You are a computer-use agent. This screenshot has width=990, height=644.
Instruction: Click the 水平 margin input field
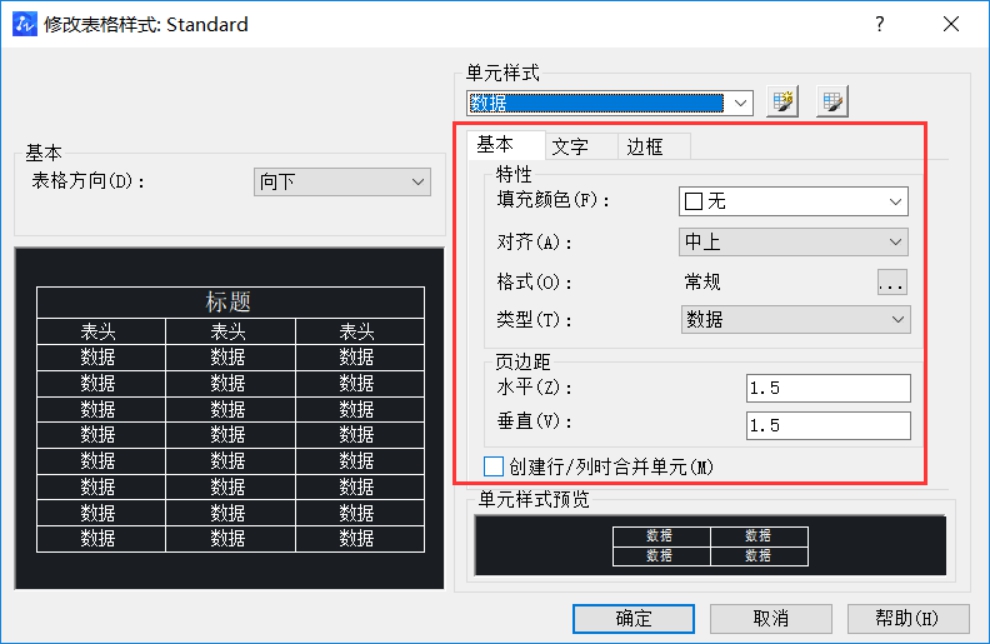point(830,388)
